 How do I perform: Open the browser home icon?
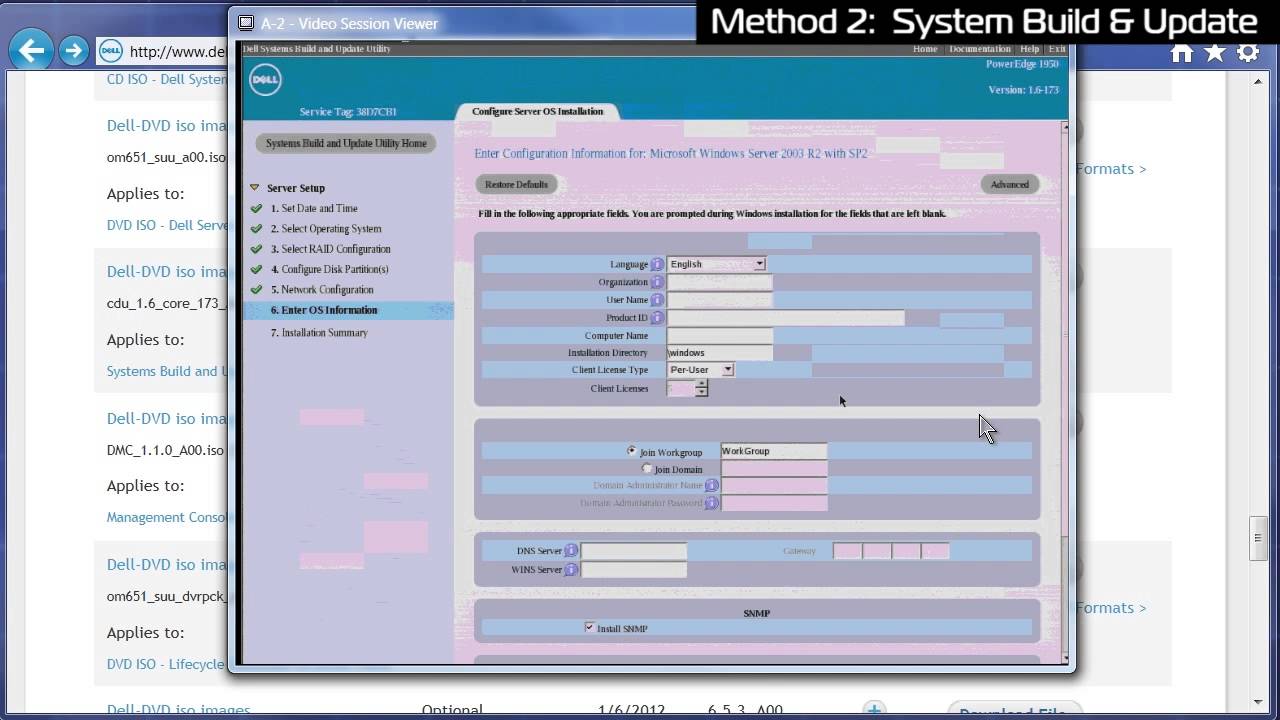[x=1182, y=53]
